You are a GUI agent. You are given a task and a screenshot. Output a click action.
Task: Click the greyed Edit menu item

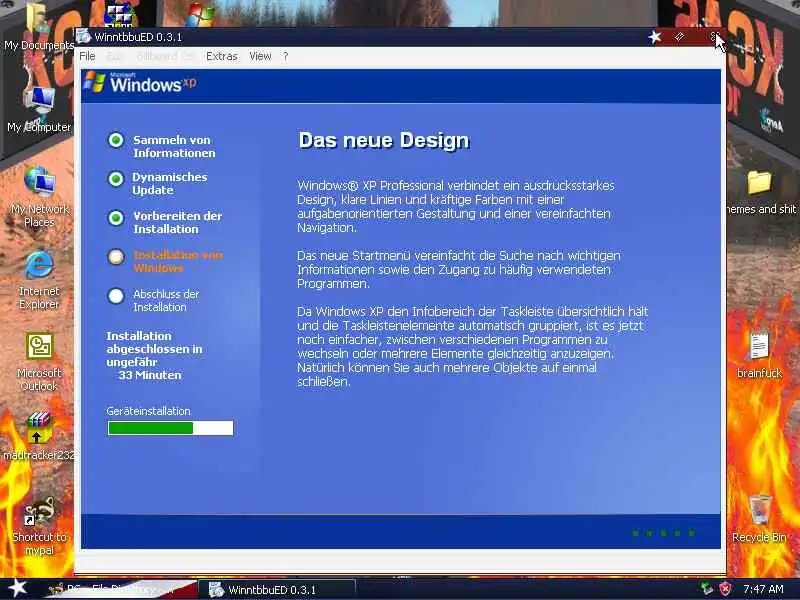click(x=115, y=56)
